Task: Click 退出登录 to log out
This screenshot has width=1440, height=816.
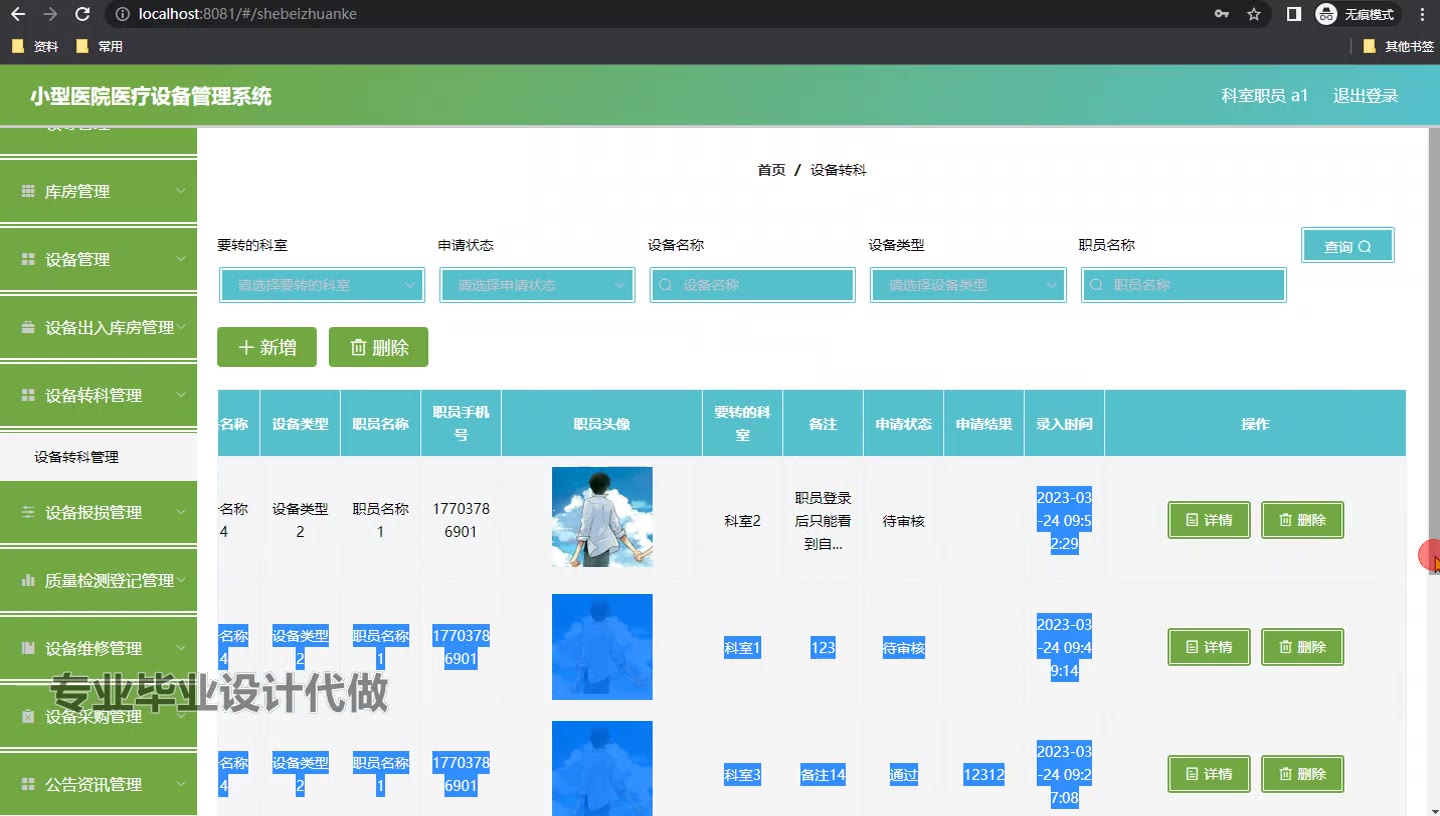Action: click(x=1365, y=96)
